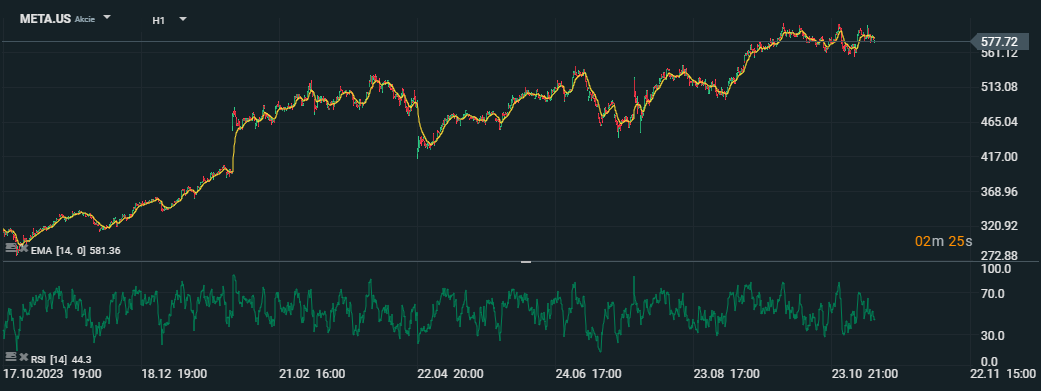Grab the splitter handle between chart and RSI
The width and height of the screenshot is (1041, 391).
[526, 262]
